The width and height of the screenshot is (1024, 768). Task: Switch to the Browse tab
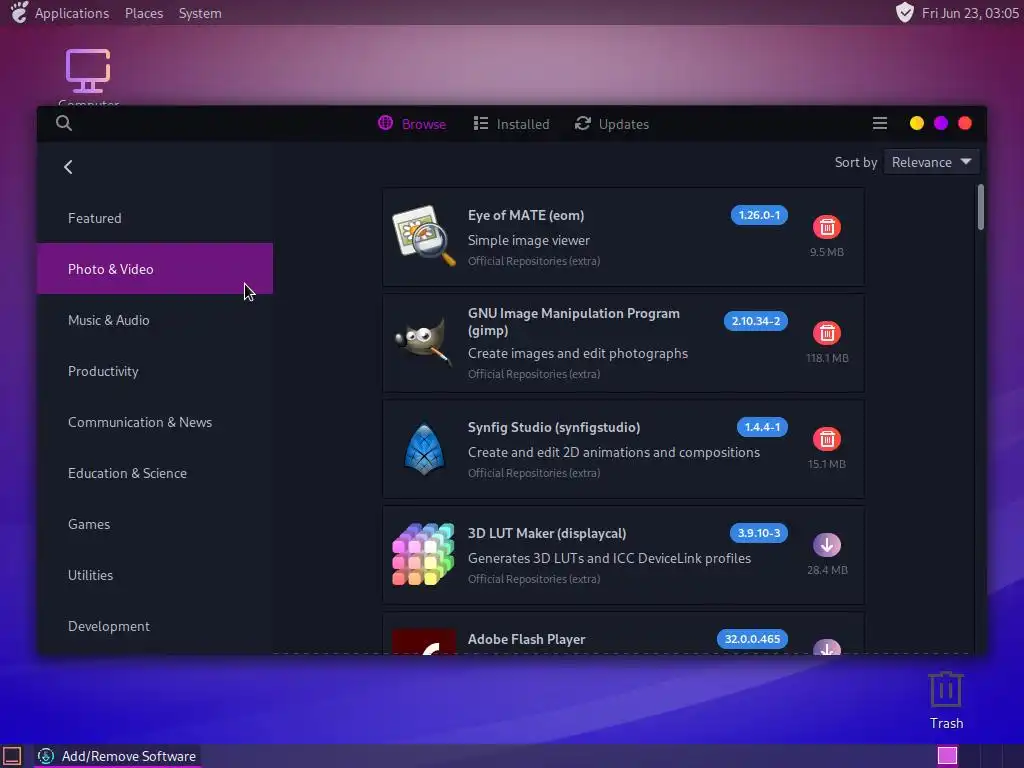[412, 124]
